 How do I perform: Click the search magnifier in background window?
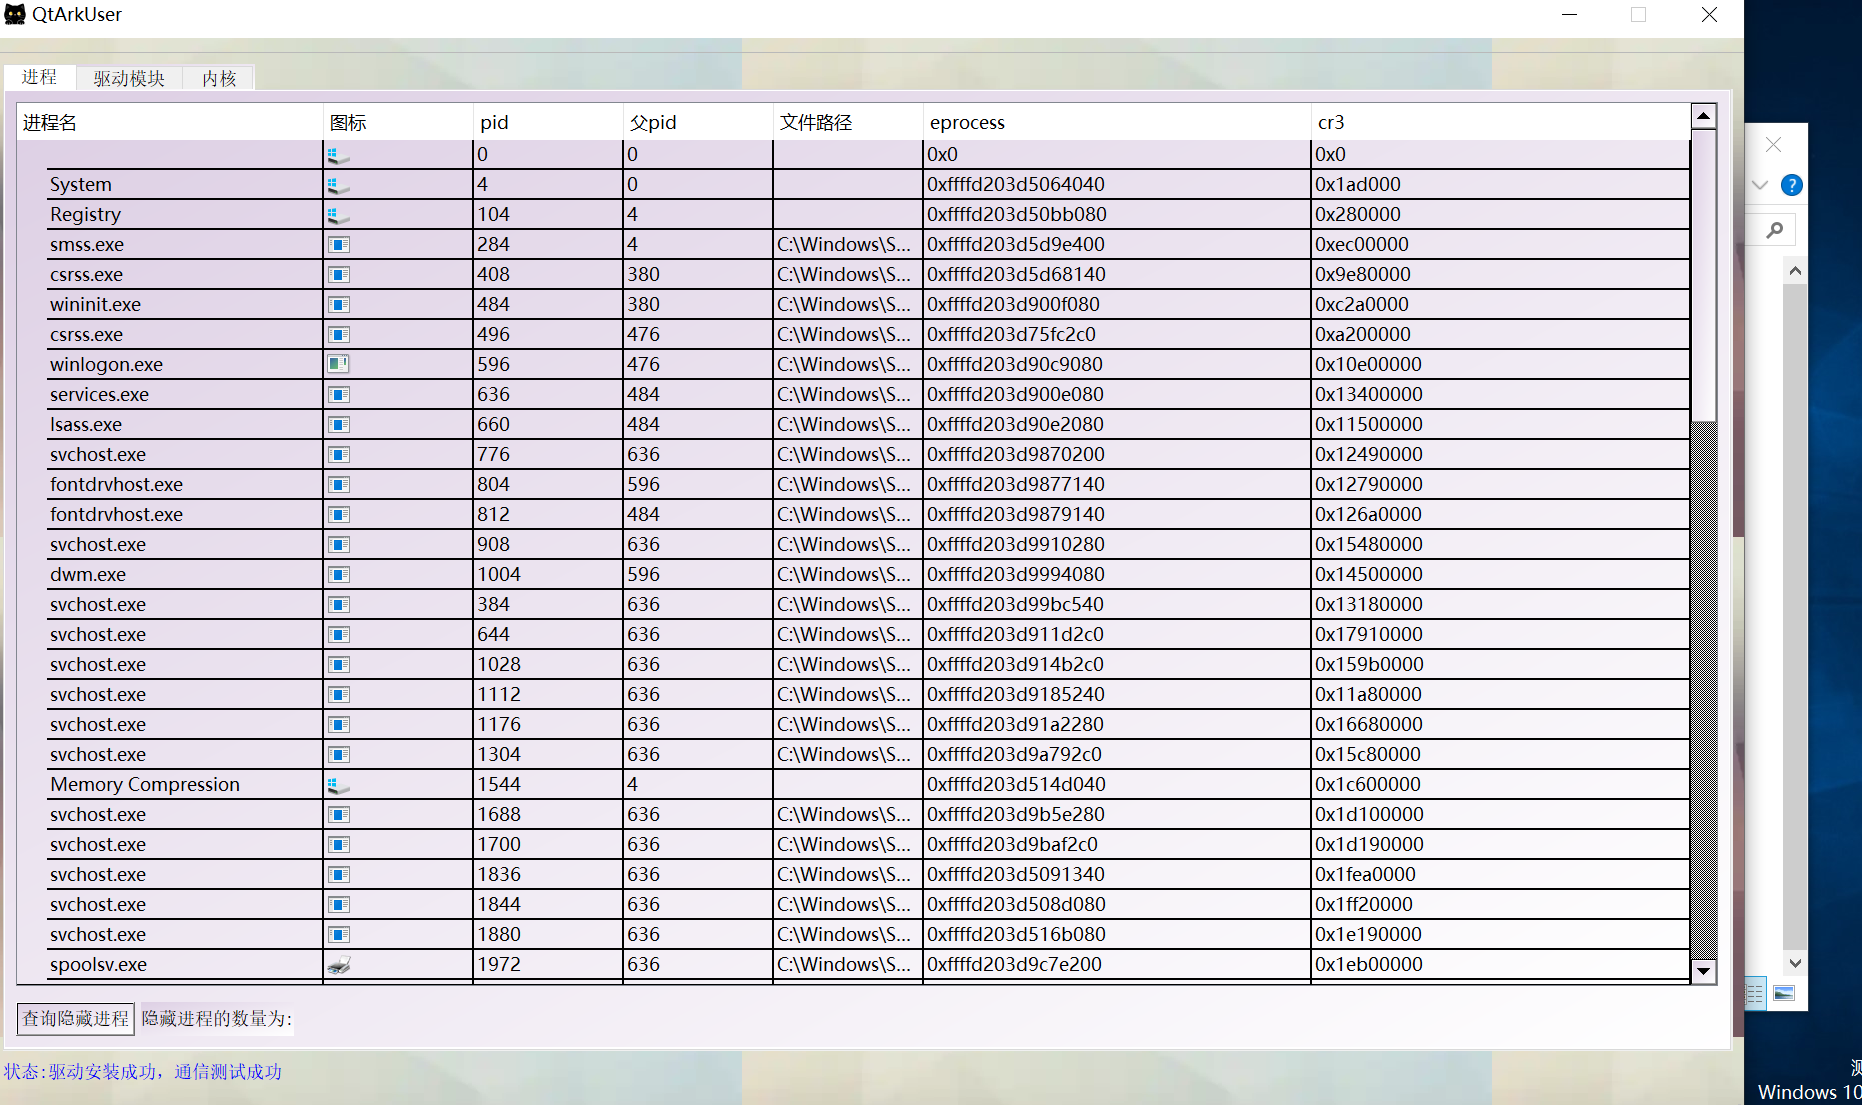click(1775, 230)
